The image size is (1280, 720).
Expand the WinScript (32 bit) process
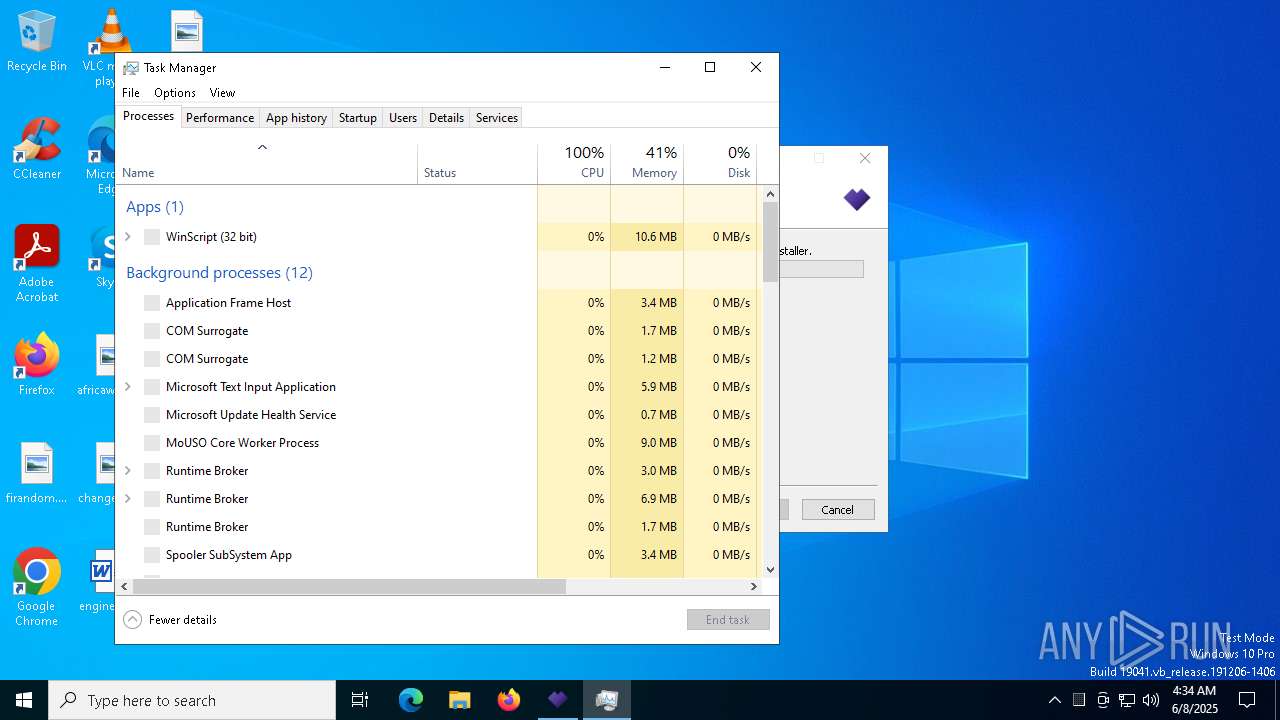[x=128, y=237]
